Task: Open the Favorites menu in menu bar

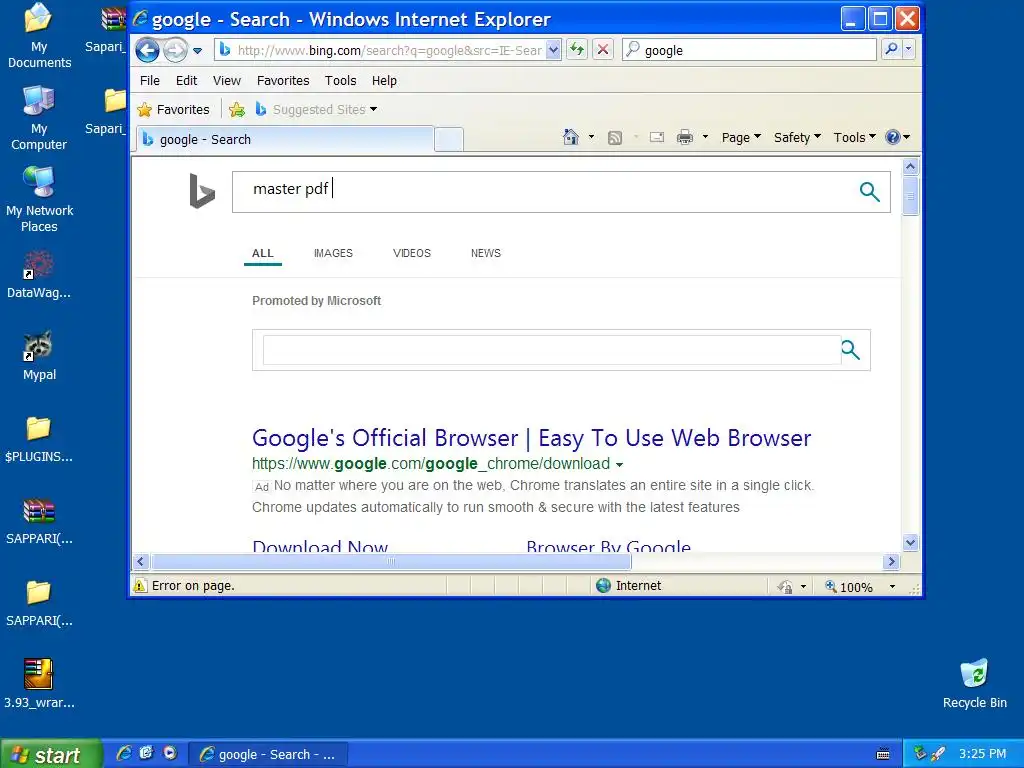Action: [283, 80]
